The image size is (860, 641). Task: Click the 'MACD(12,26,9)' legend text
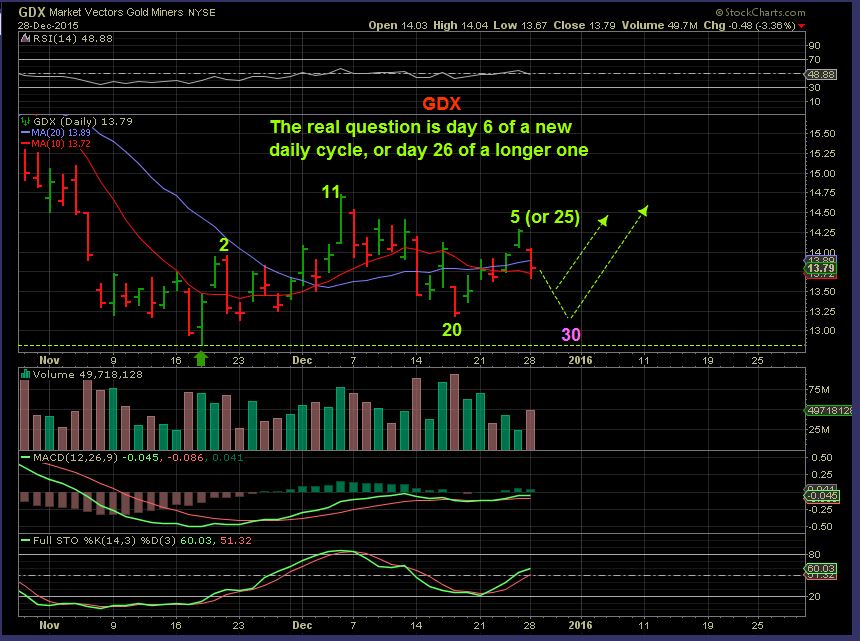click(x=75, y=457)
